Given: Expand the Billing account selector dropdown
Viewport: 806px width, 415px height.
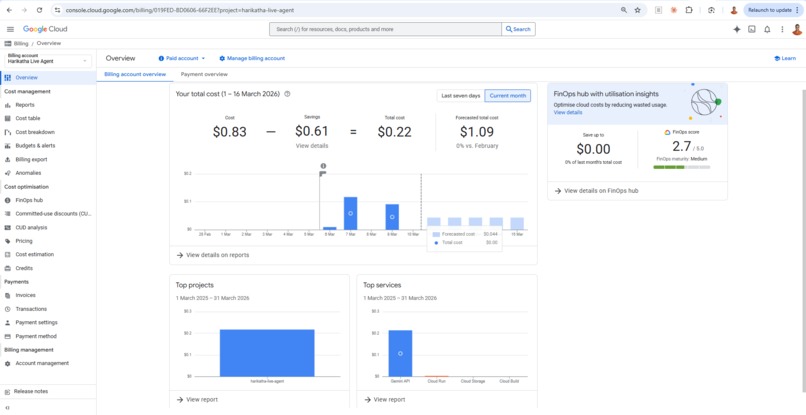Looking at the screenshot, I should tap(48, 59).
